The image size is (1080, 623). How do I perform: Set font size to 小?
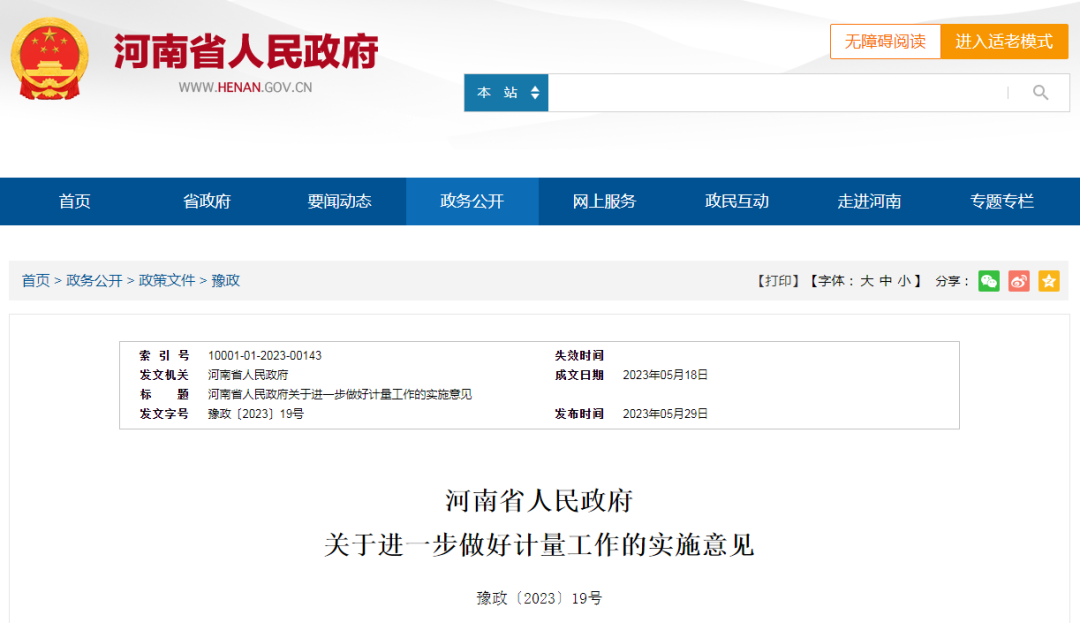pos(903,281)
